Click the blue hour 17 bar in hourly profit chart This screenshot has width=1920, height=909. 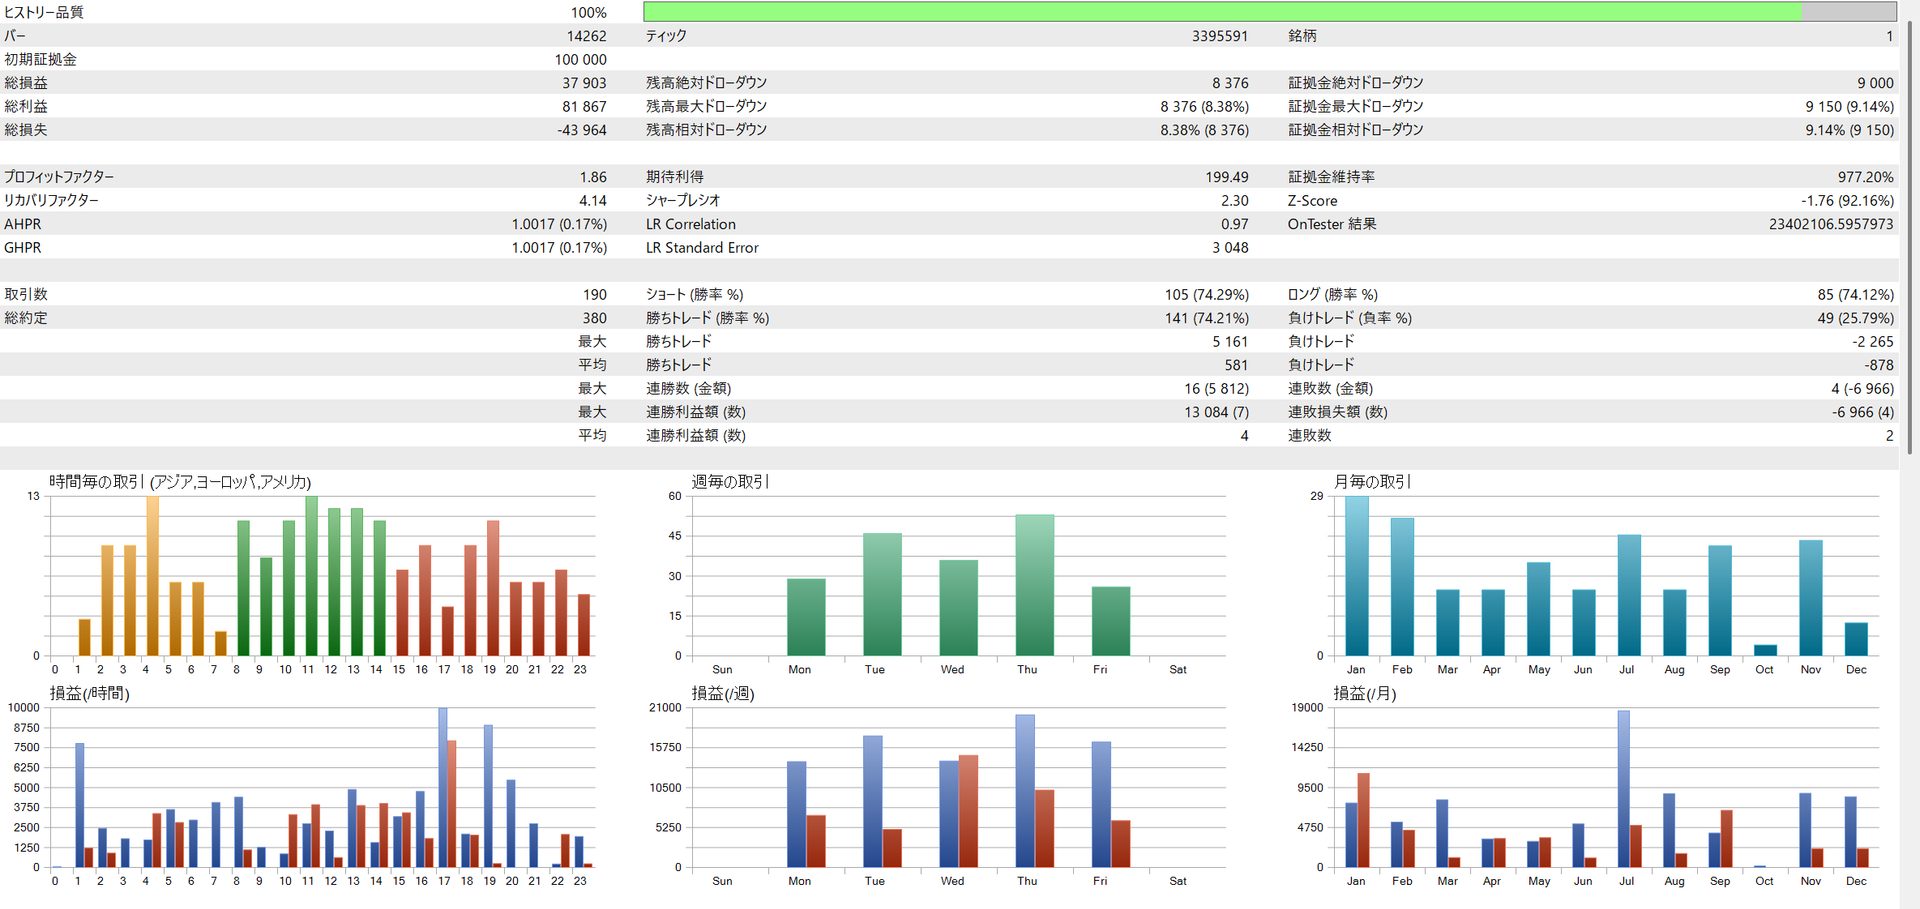tap(443, 788)
